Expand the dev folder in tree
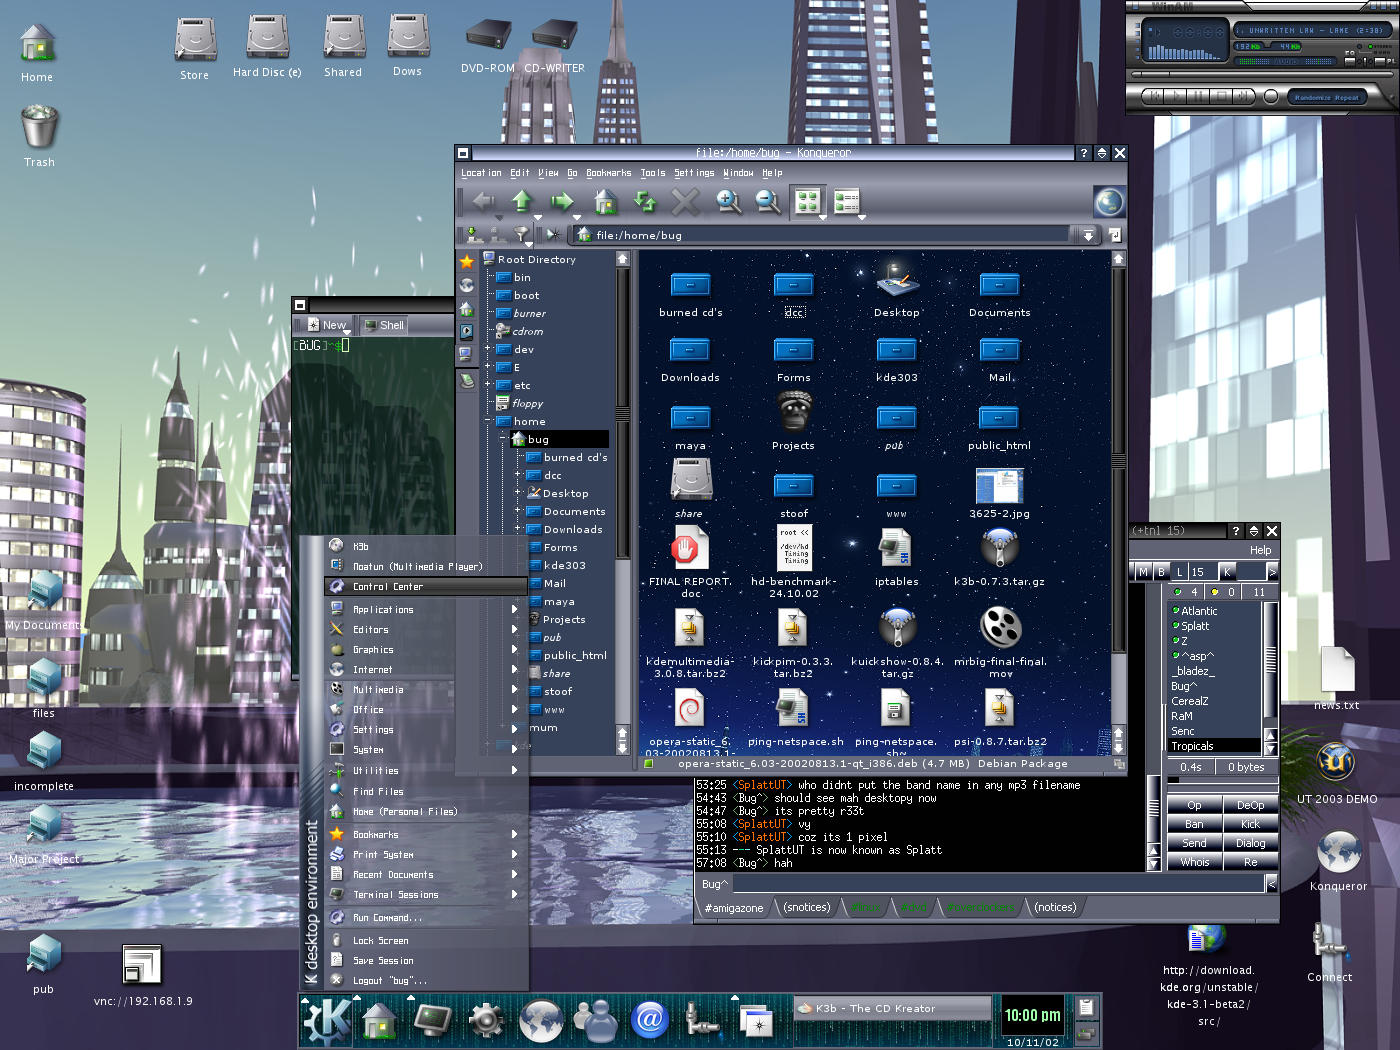Screen dimensions: 1400x1050 [x=488, y=349]
